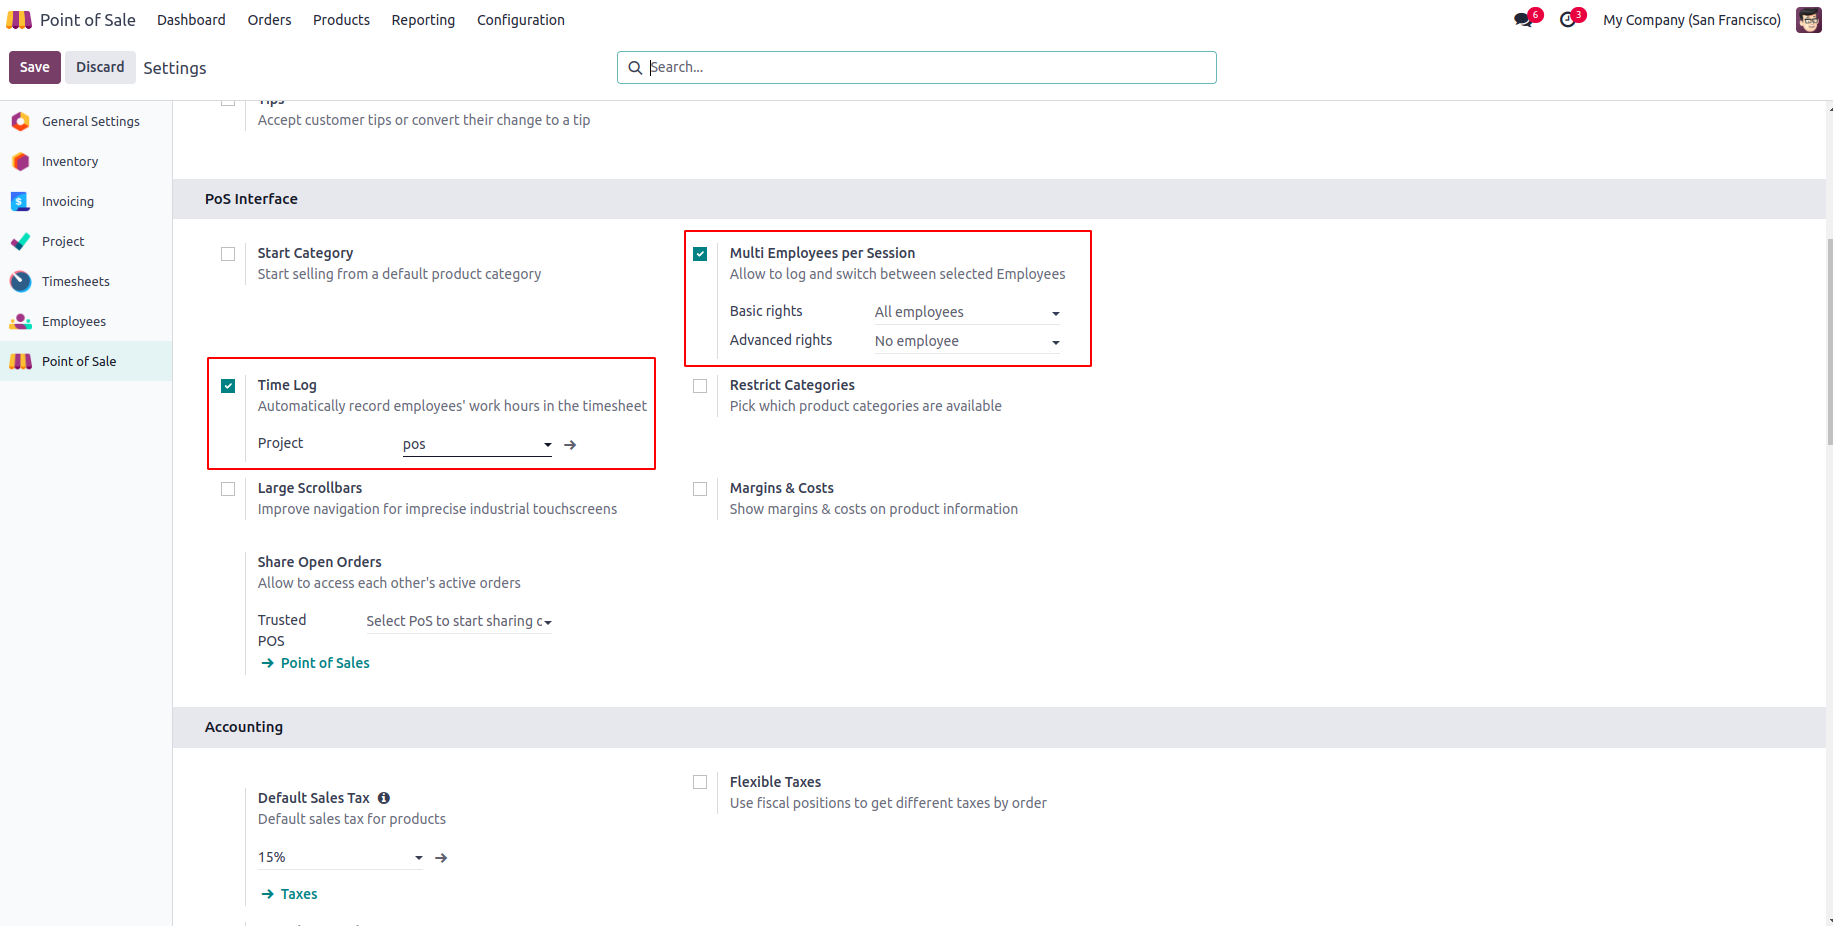Click the Point of Sale app logo icon

pyautogui.click(x=19, y=20)
